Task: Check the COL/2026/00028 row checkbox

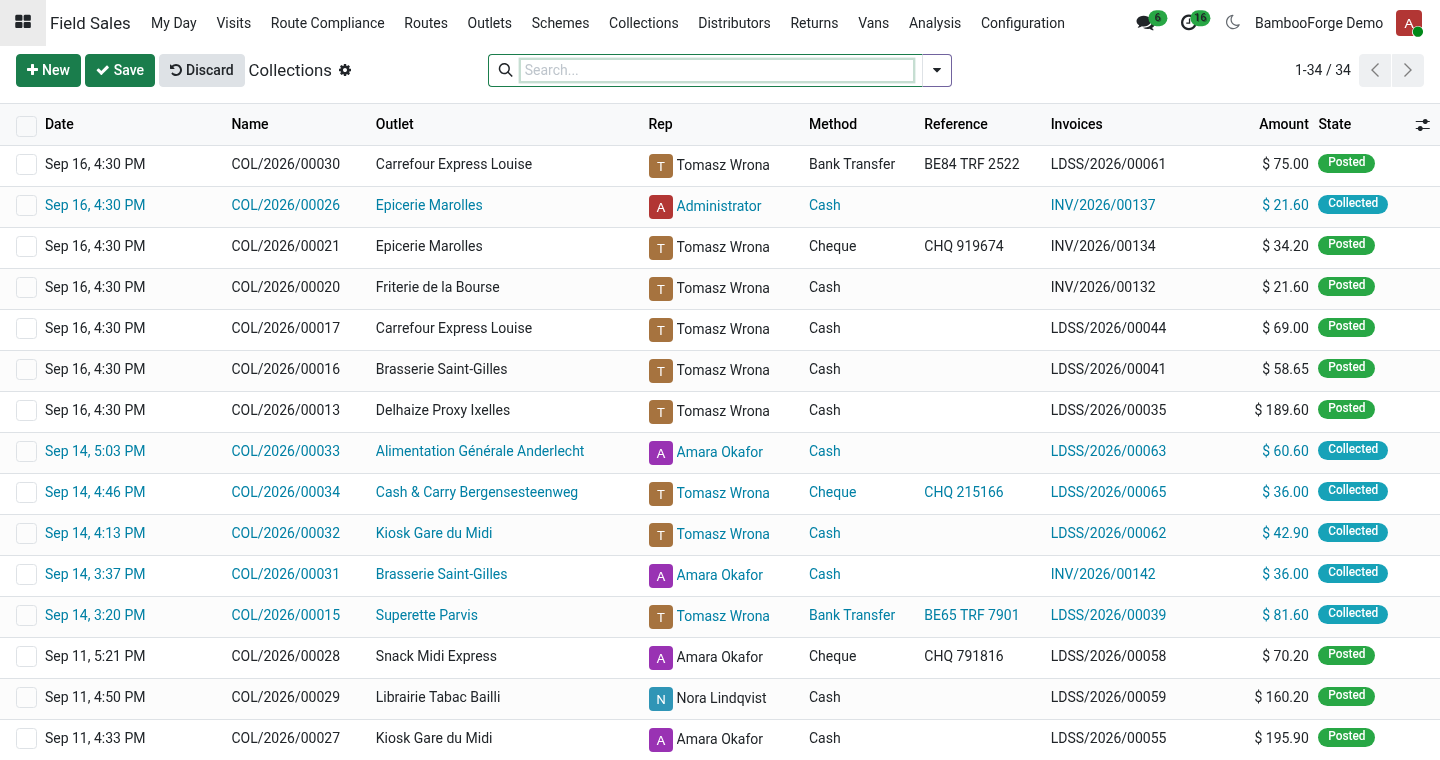Action: click(26, 657)
